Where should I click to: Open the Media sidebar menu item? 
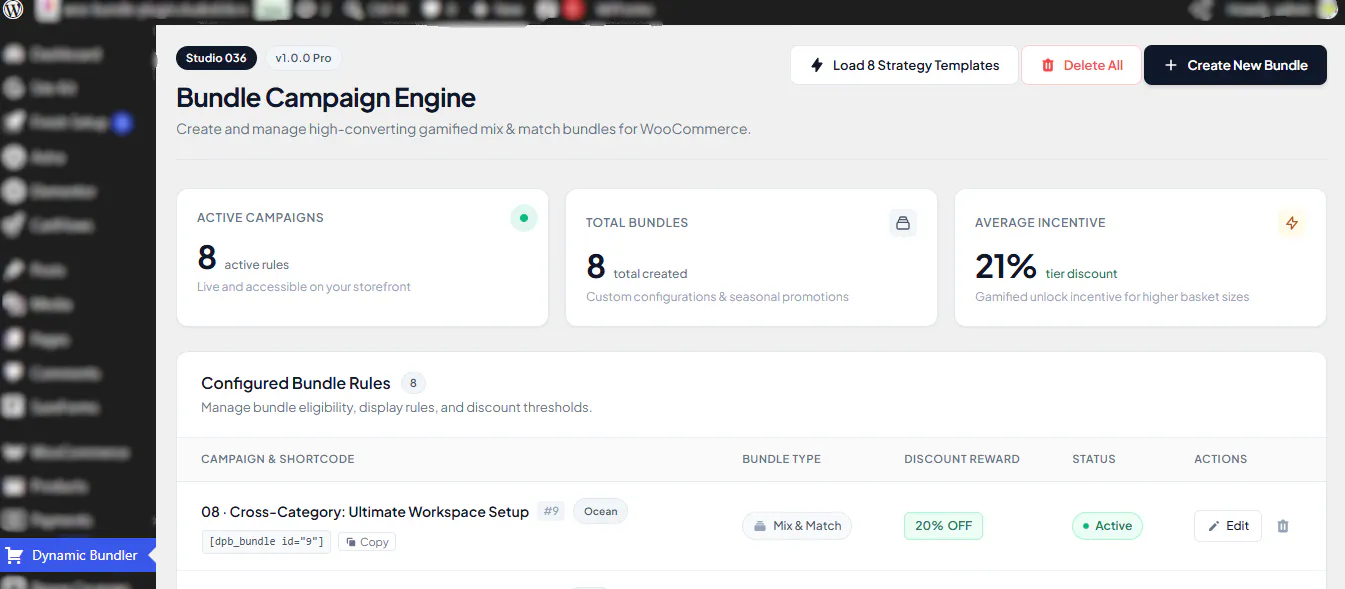tap(50, 305)
